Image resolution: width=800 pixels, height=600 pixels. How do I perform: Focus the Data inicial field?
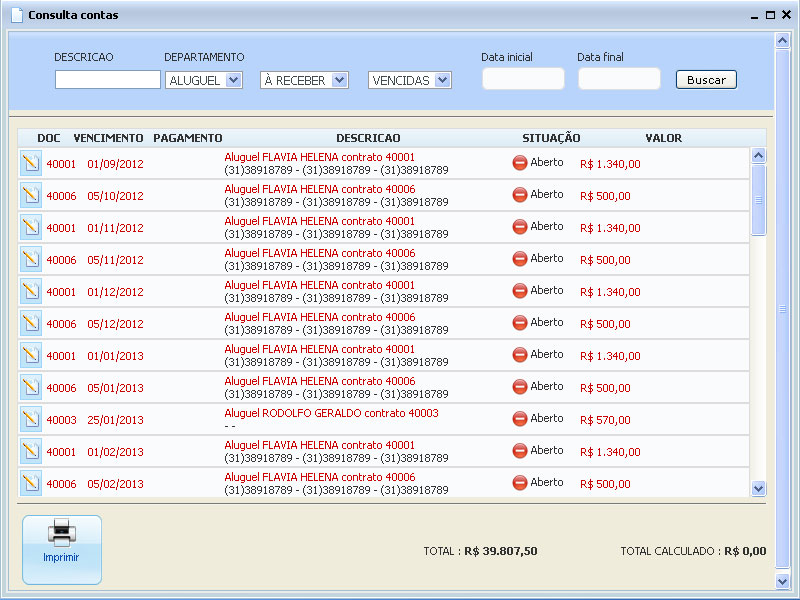pyautogui.click(x=523, y=79)
